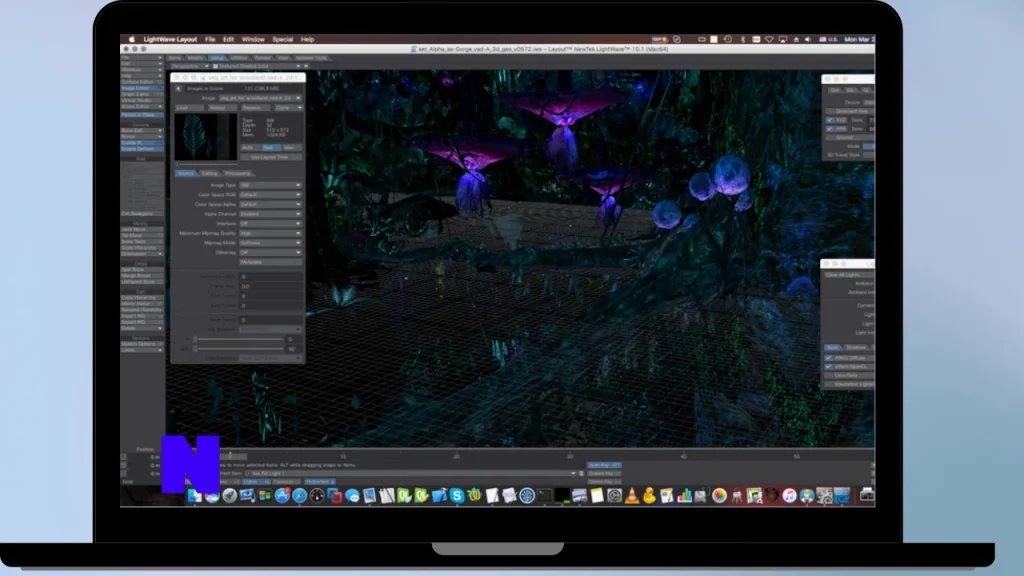This screenshot has height=576, width=1024.
Task: Open the Clone dropdown button
Action: [289, 108]
